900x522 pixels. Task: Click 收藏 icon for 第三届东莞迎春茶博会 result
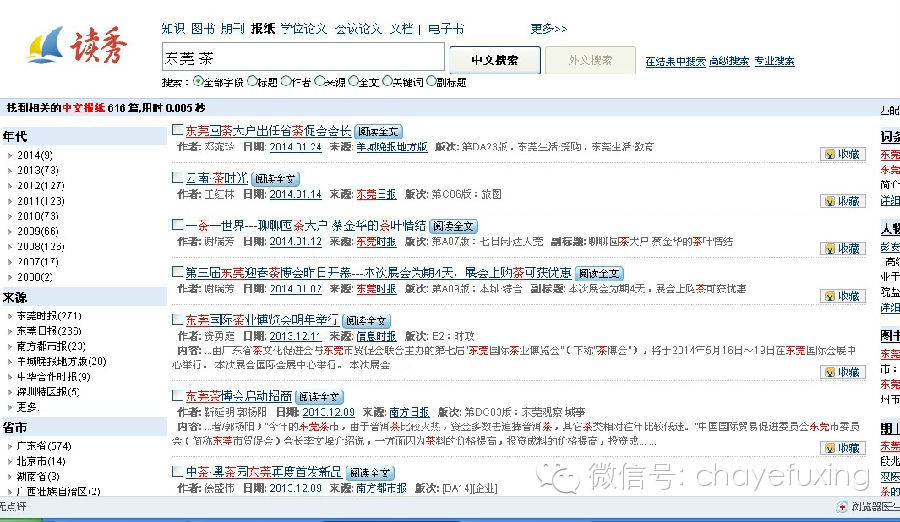[843, 296]
